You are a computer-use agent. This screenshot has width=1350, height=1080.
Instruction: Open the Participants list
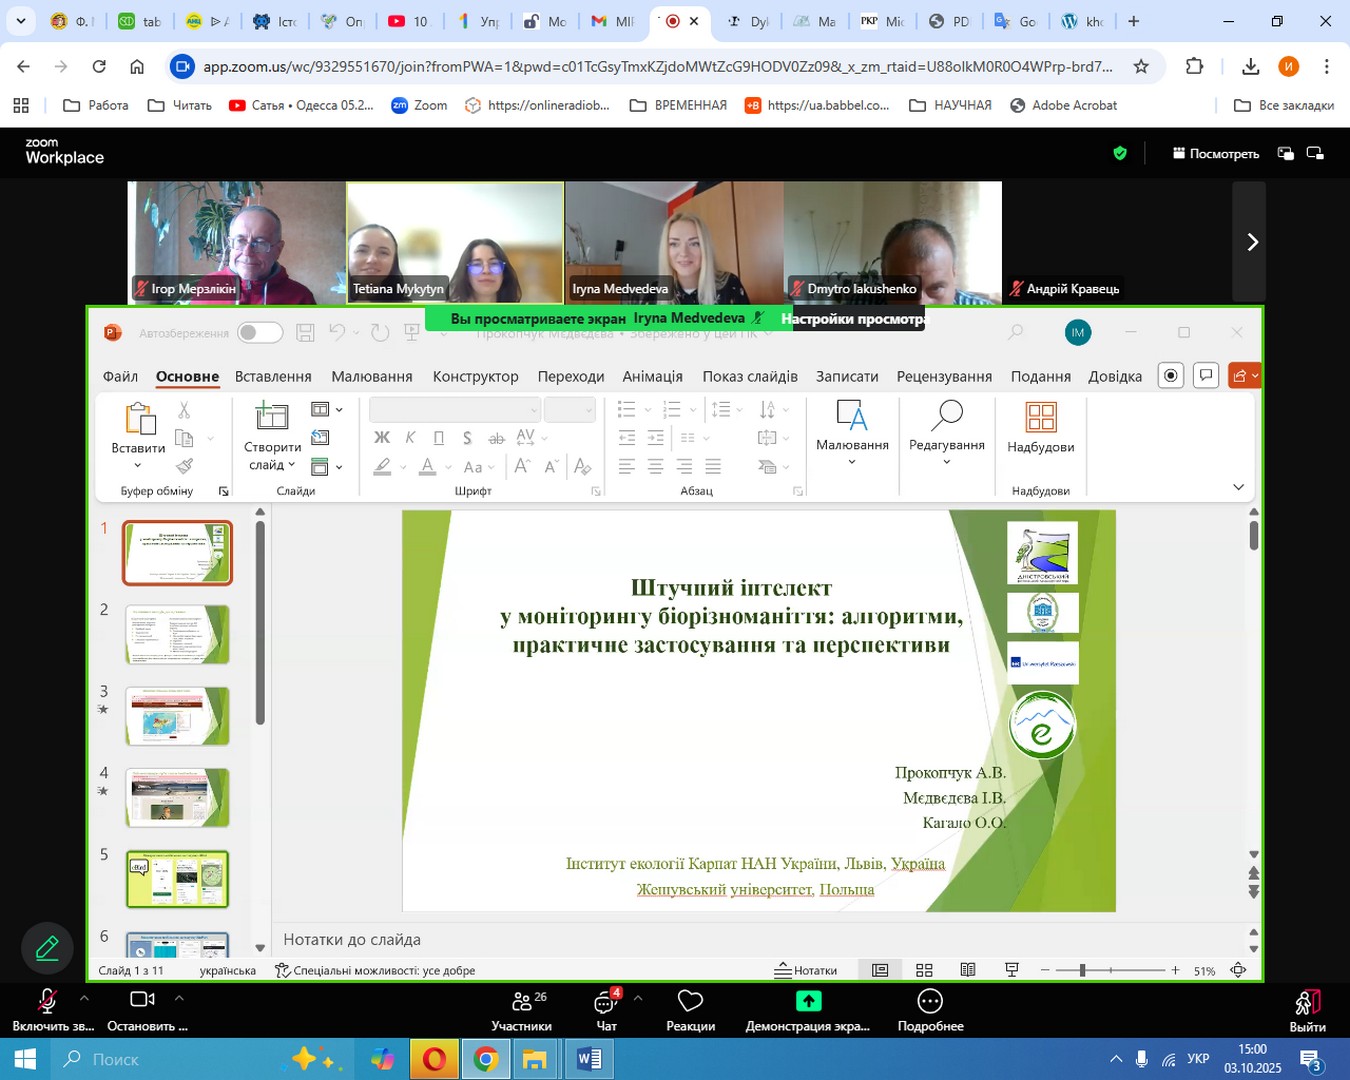(x=521, y=1002)
